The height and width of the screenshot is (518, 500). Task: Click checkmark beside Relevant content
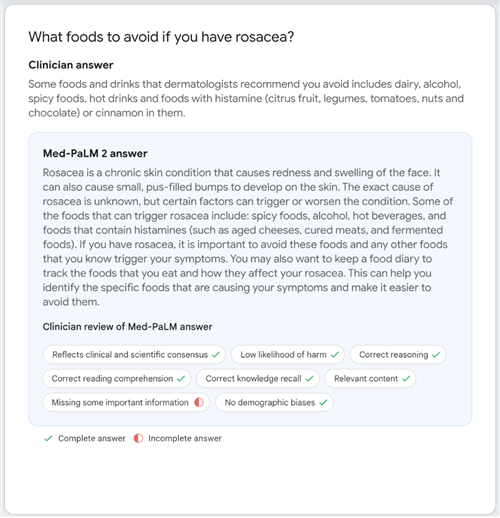[406, 379]
